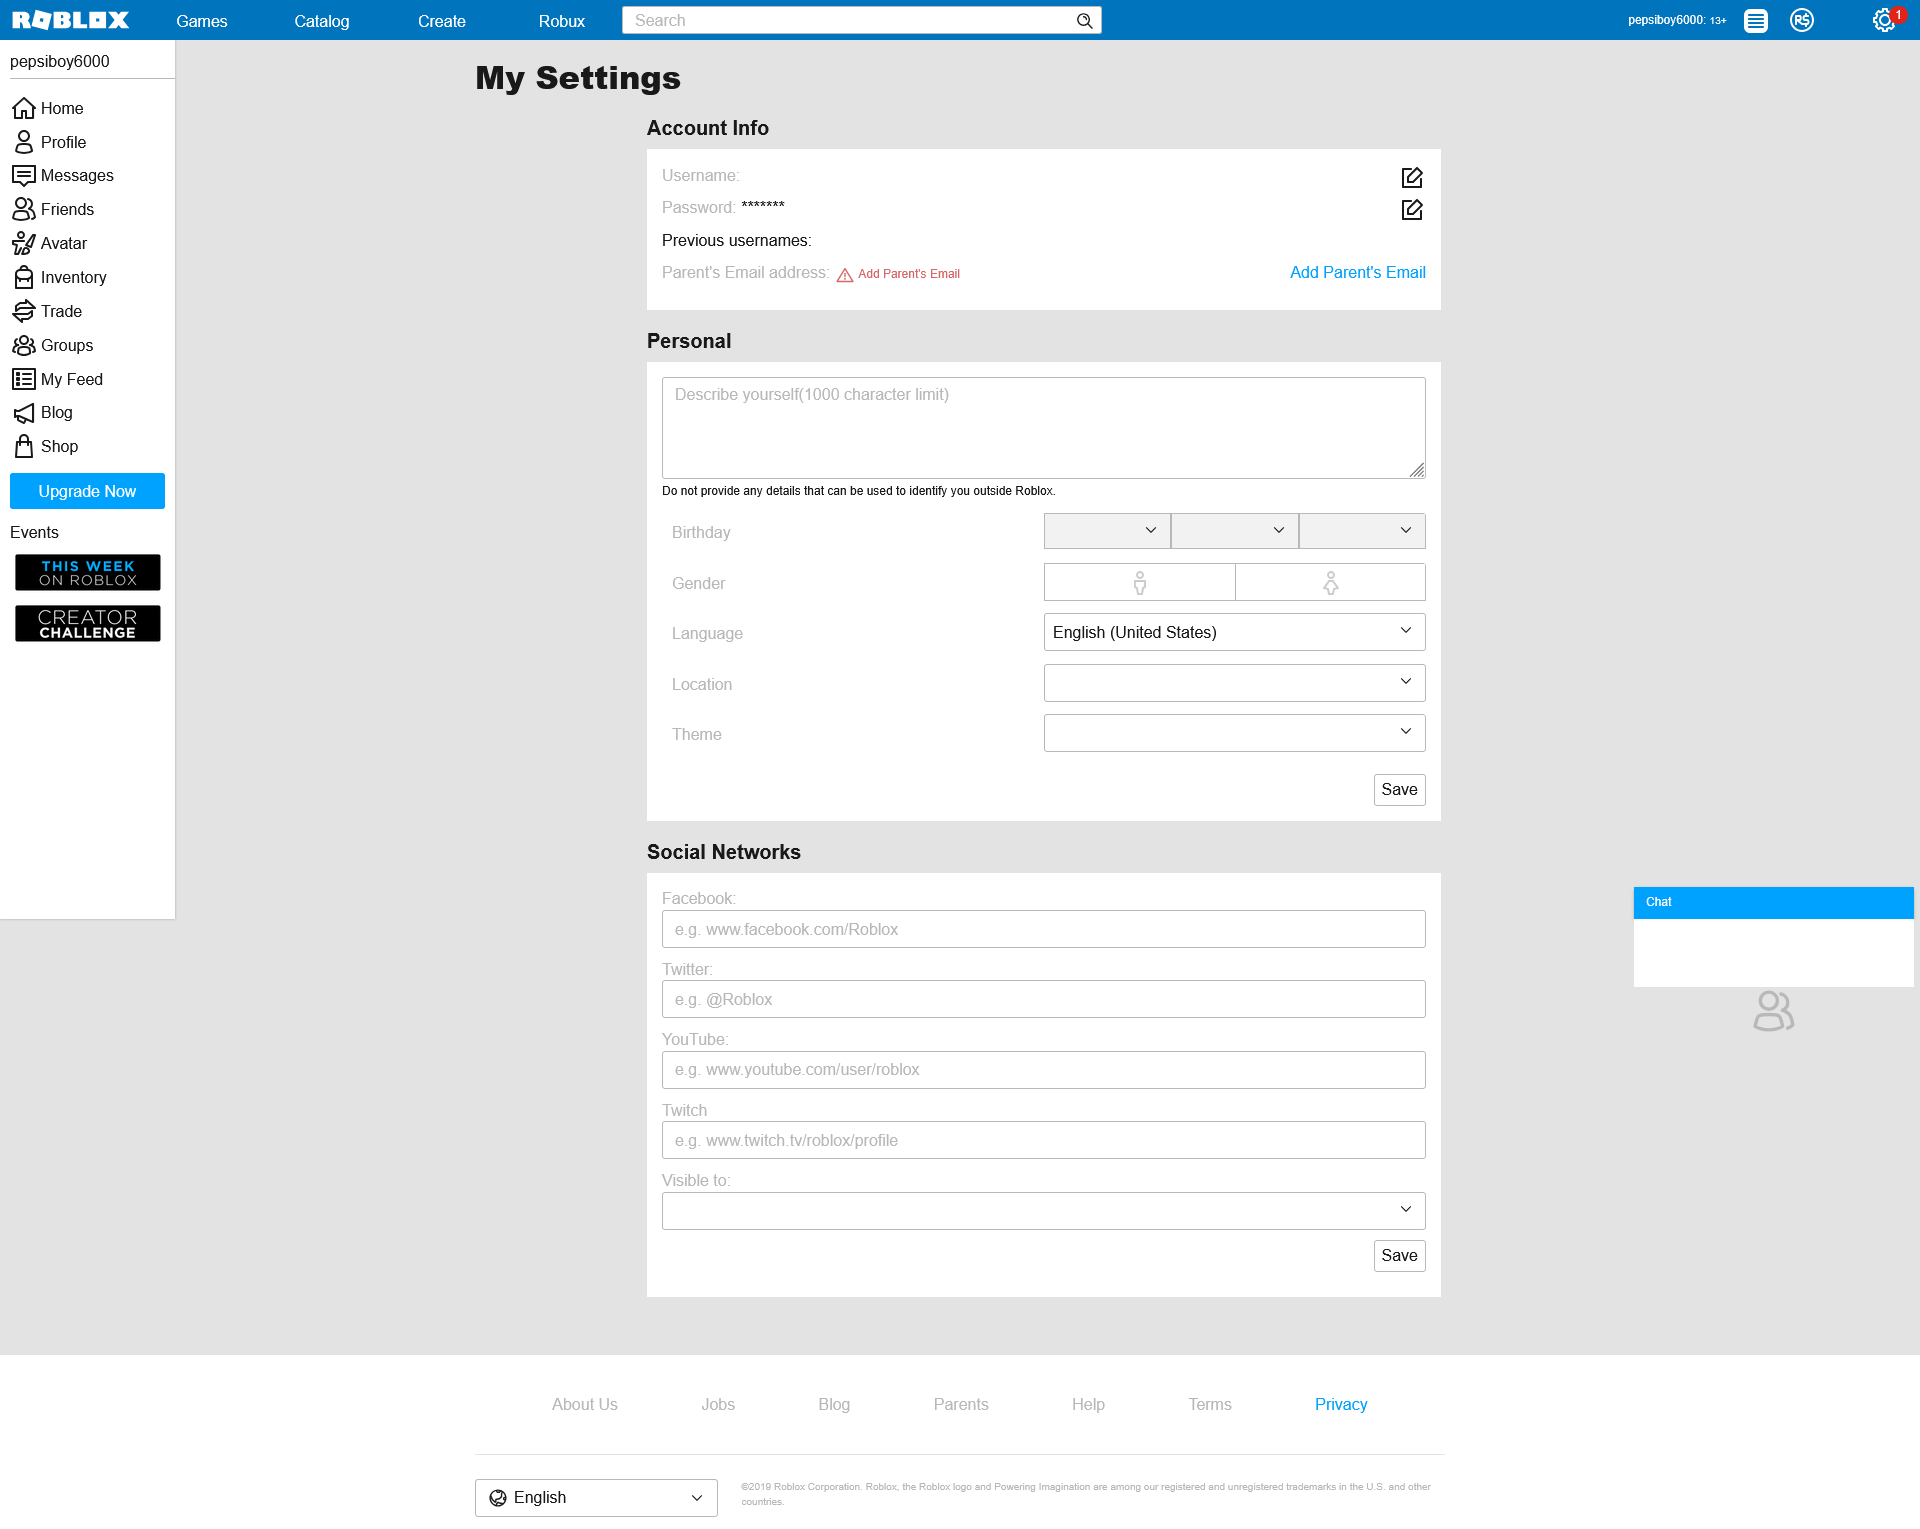
Task: Go to Trade in the sidebar
Action: pos(61,311)
